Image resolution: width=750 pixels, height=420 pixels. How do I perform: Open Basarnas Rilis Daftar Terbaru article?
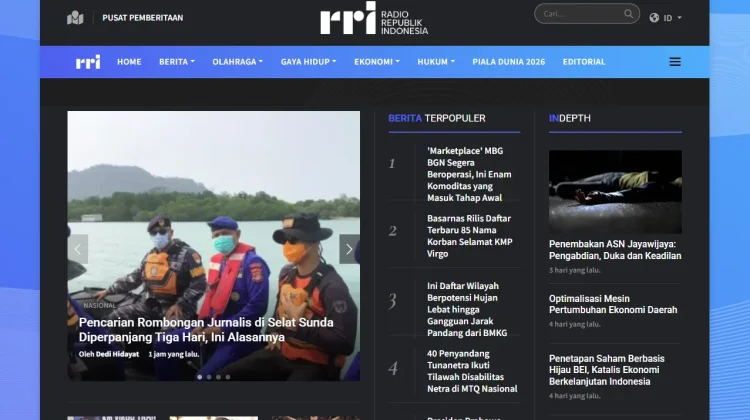click(x=470, y=236)
